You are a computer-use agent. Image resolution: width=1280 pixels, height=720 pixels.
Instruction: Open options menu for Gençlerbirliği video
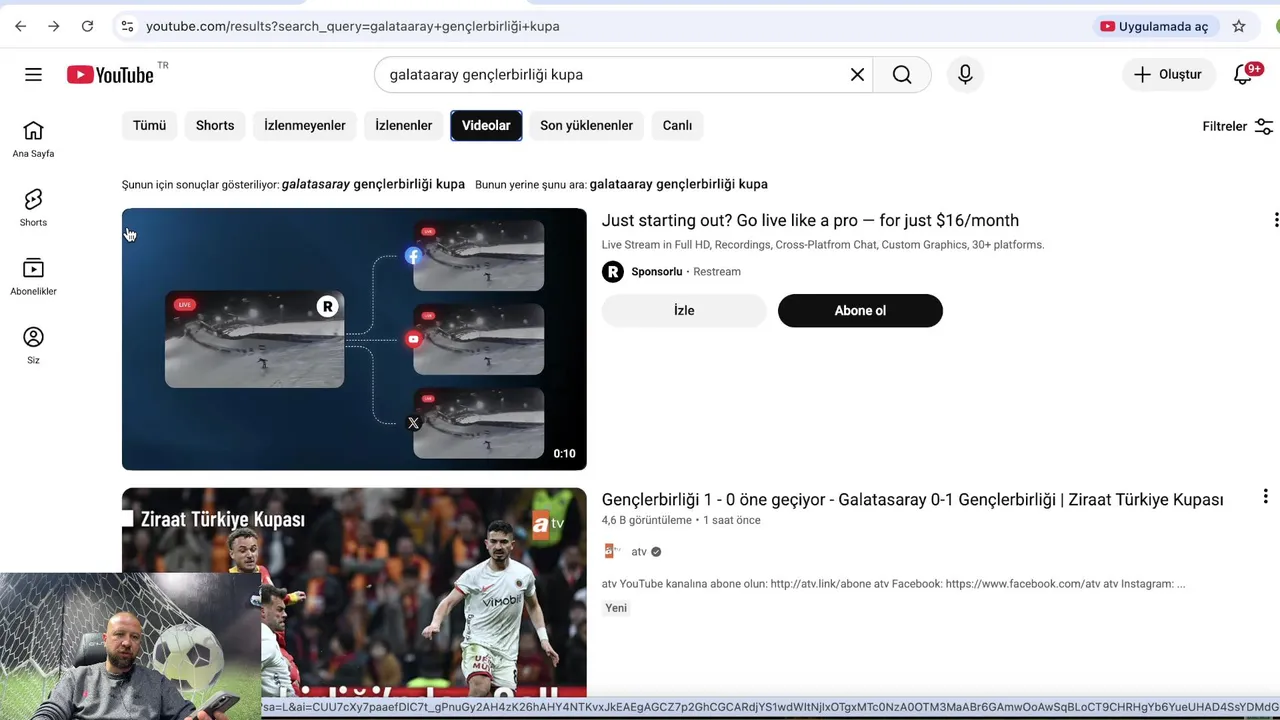[1265, 496]
